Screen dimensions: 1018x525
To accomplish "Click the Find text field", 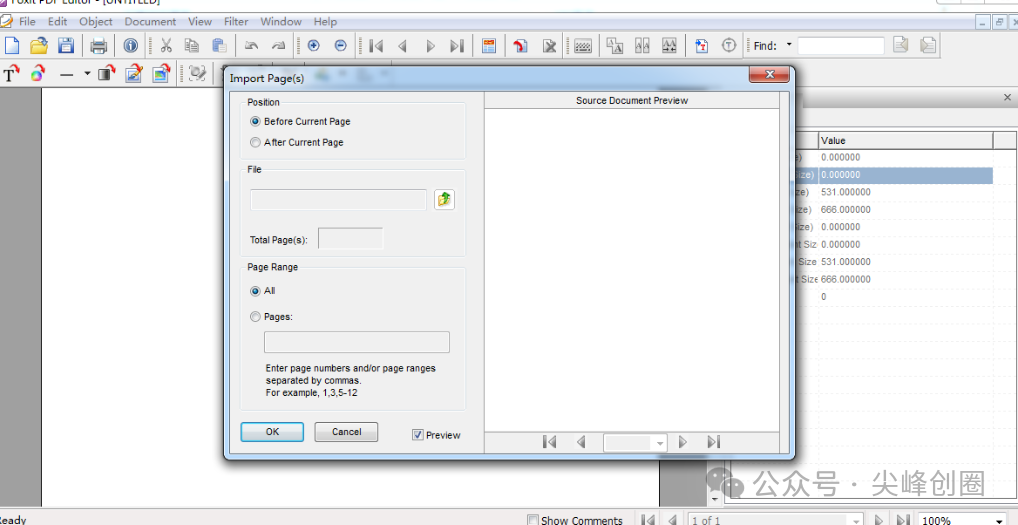I will (841, 45).
